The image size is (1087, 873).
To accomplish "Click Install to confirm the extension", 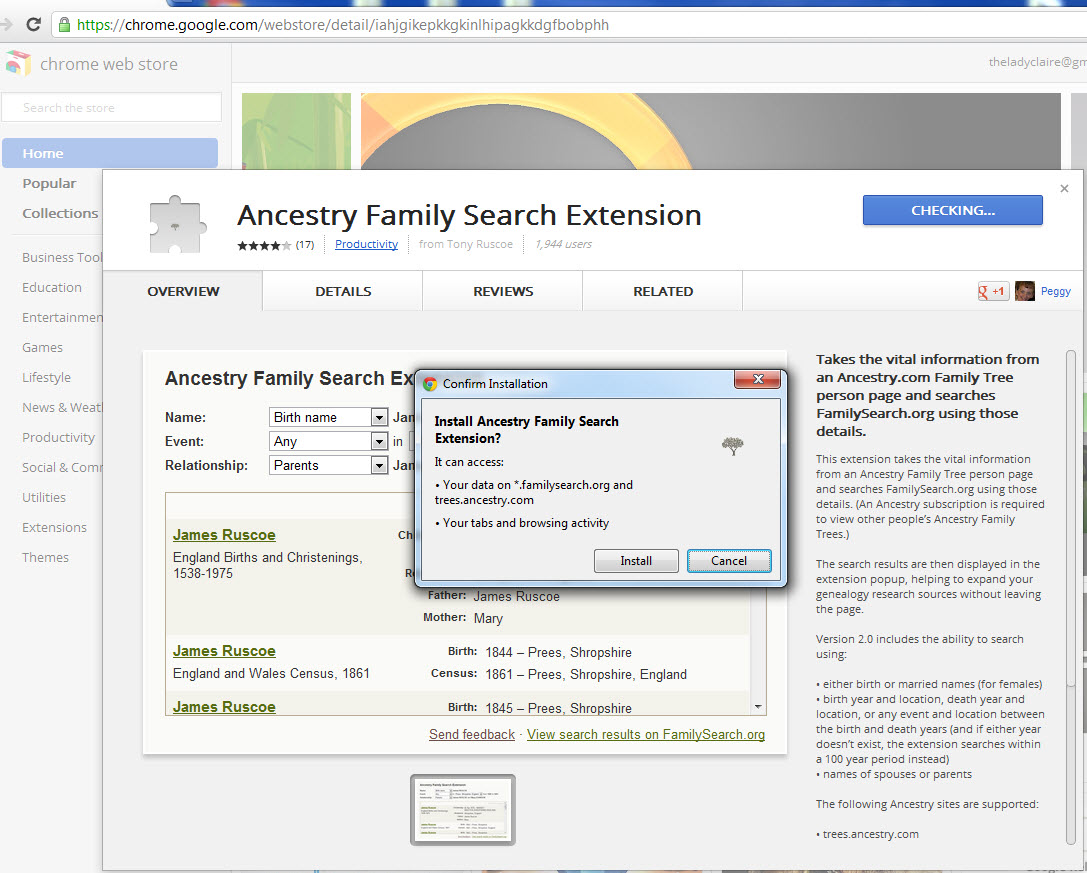I will [636, 560].
